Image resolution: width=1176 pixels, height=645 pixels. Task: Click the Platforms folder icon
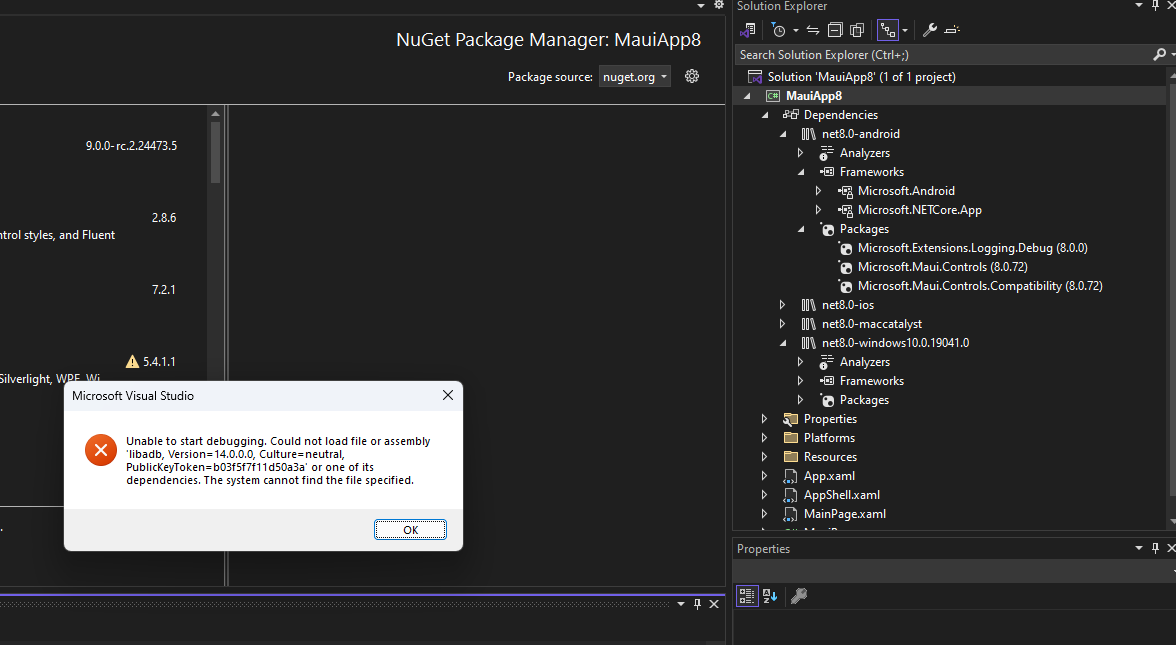pos(790,437)
